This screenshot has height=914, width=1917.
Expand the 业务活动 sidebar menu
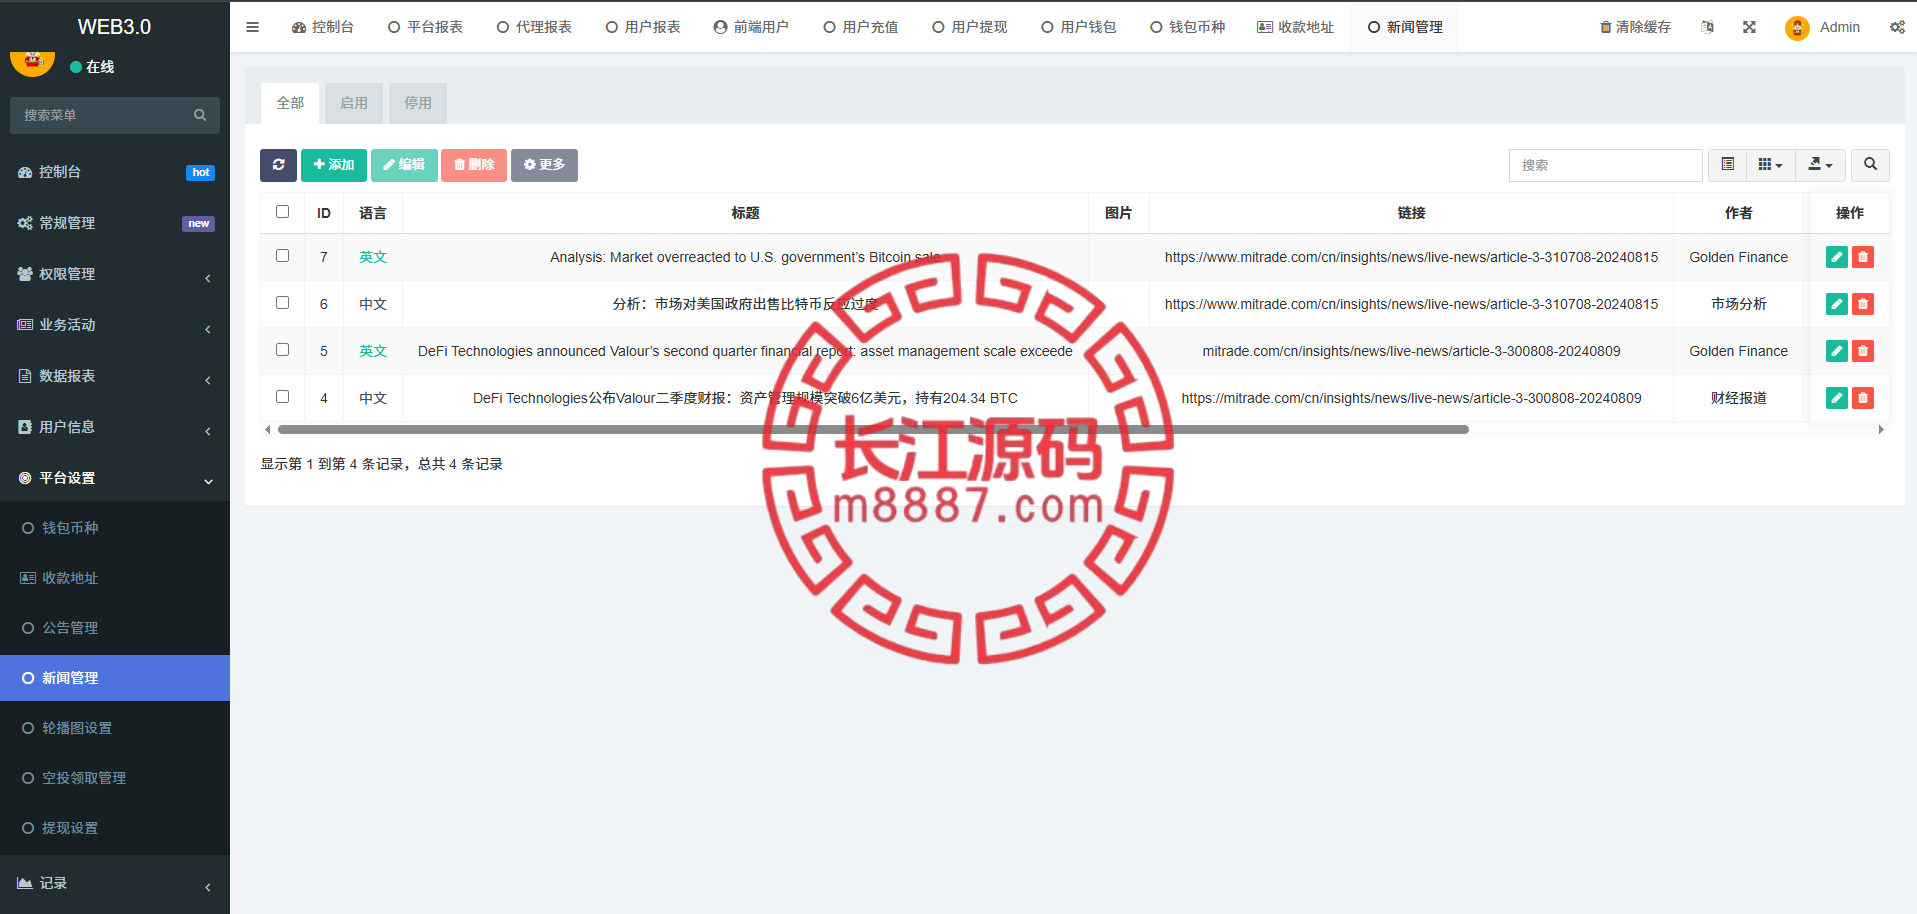pos(115,325)
